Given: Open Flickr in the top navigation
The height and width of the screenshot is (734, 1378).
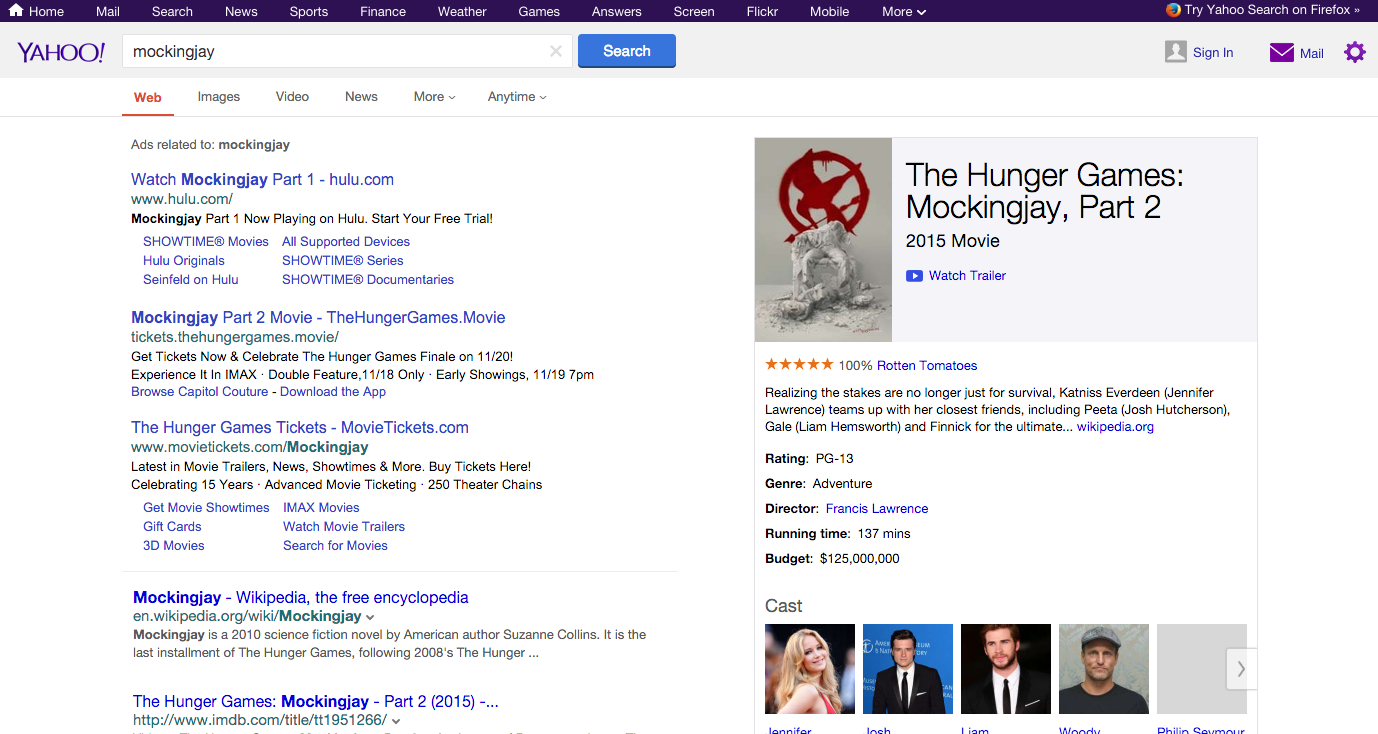Looking at the screenshot, I should pos(762,11).
